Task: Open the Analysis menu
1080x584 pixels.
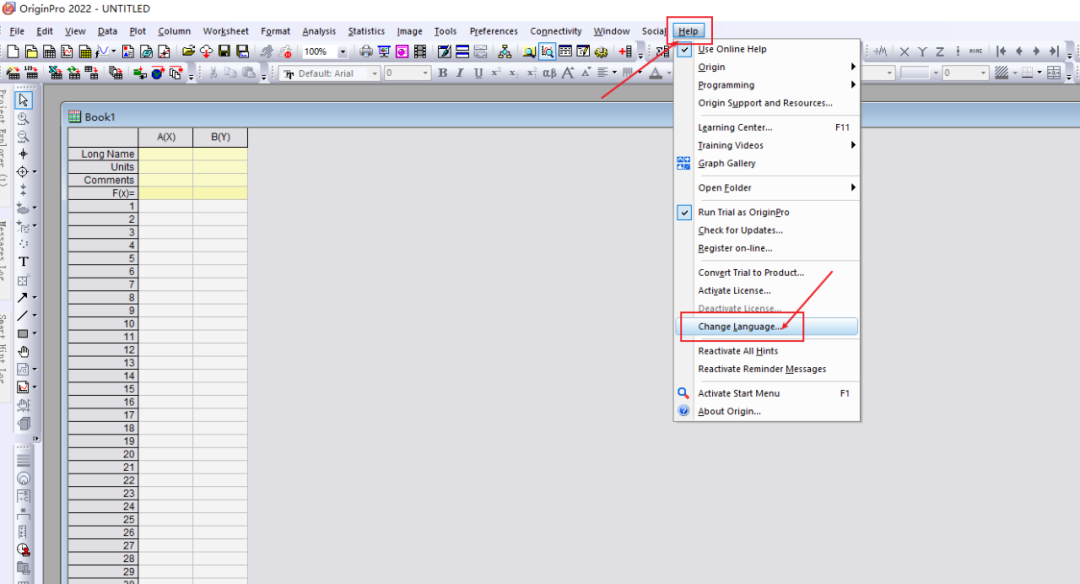Action: pyautogui.click(x=319, y=31)
